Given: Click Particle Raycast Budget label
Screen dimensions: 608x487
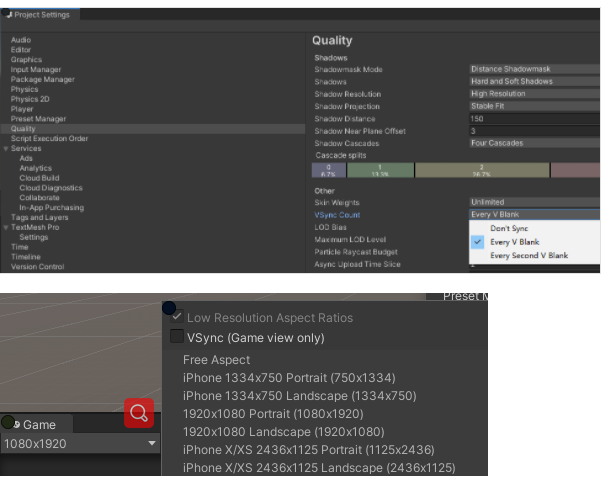Looking at the screenshot, I should click(x=356, y=252).
